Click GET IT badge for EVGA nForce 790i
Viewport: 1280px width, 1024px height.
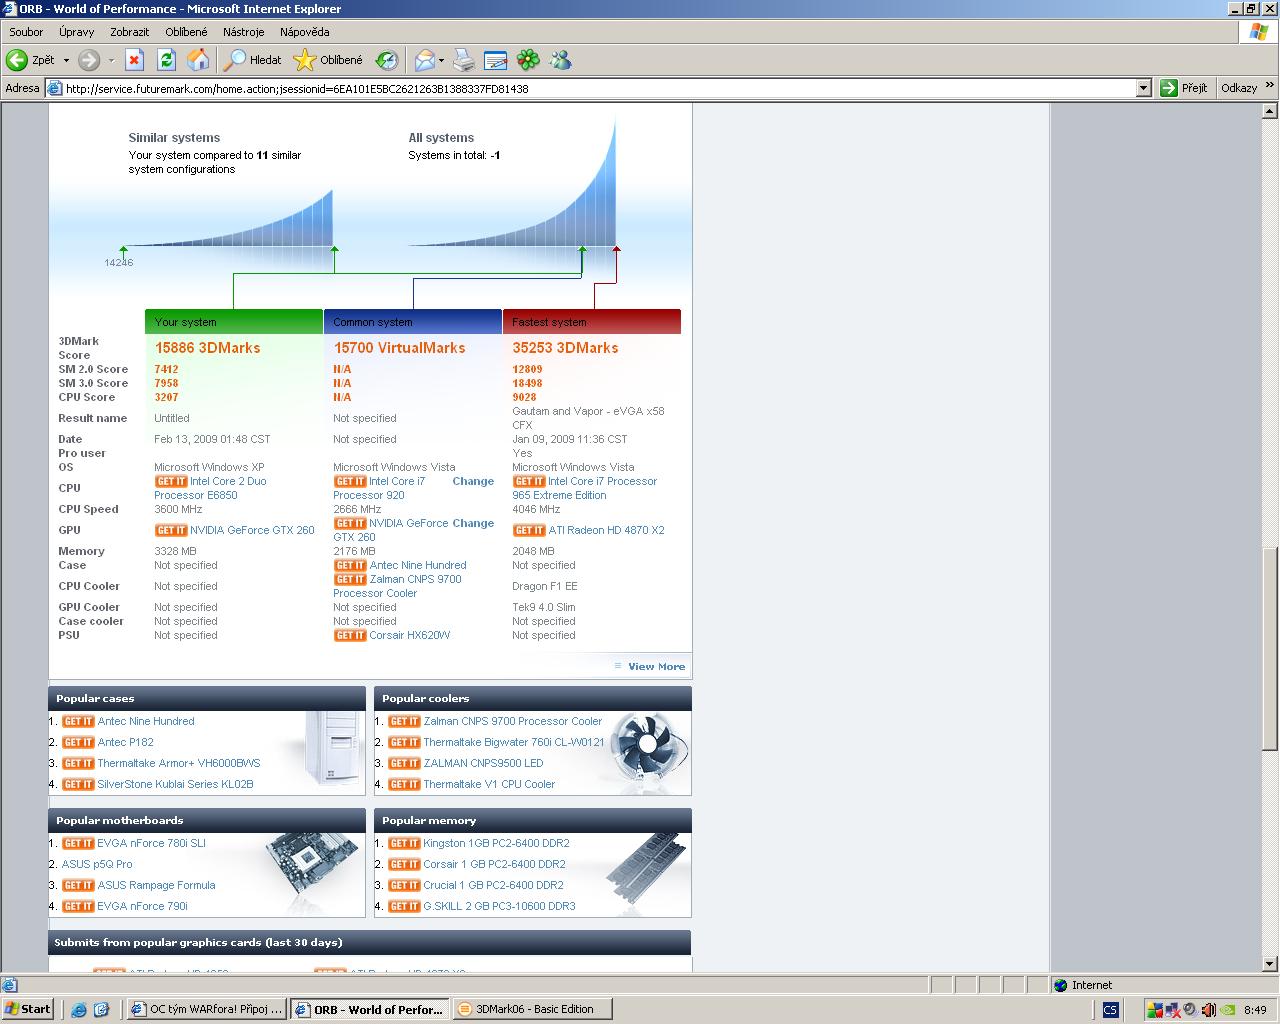click(78, 906)
